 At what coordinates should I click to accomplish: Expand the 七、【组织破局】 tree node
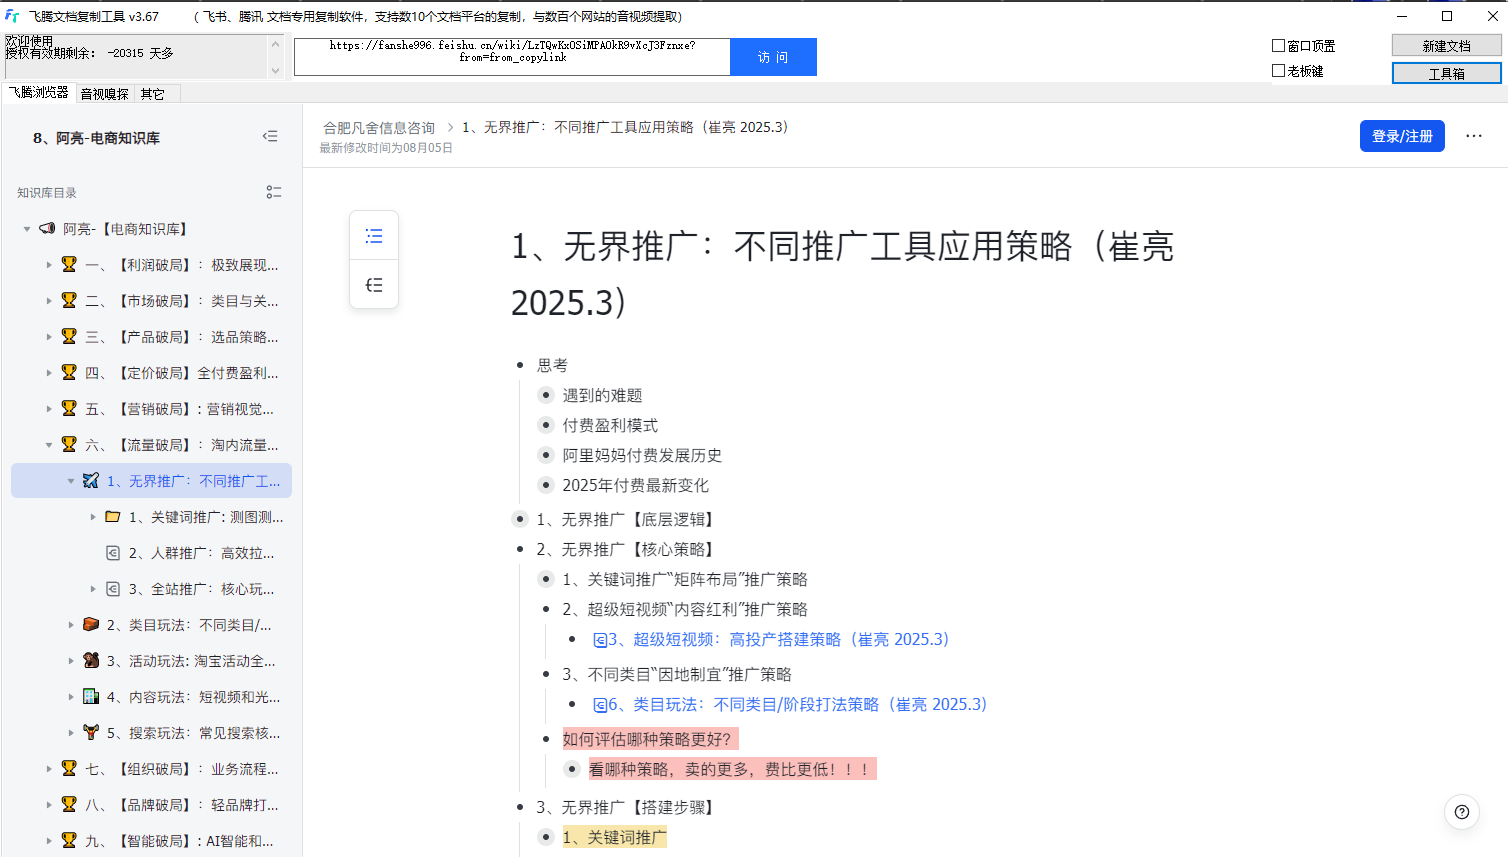pyautogui.click(x=49, y=769)
